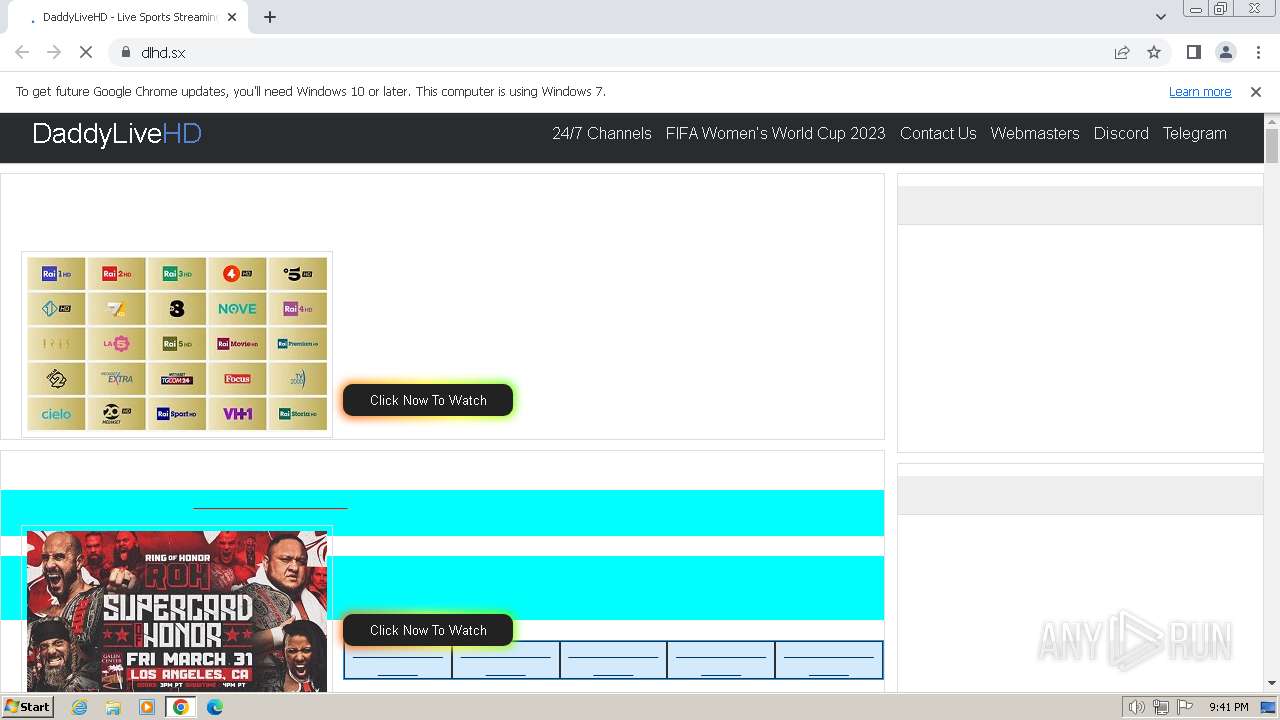
Task: Open the Contact Us page
Action: tap(938, 133)
